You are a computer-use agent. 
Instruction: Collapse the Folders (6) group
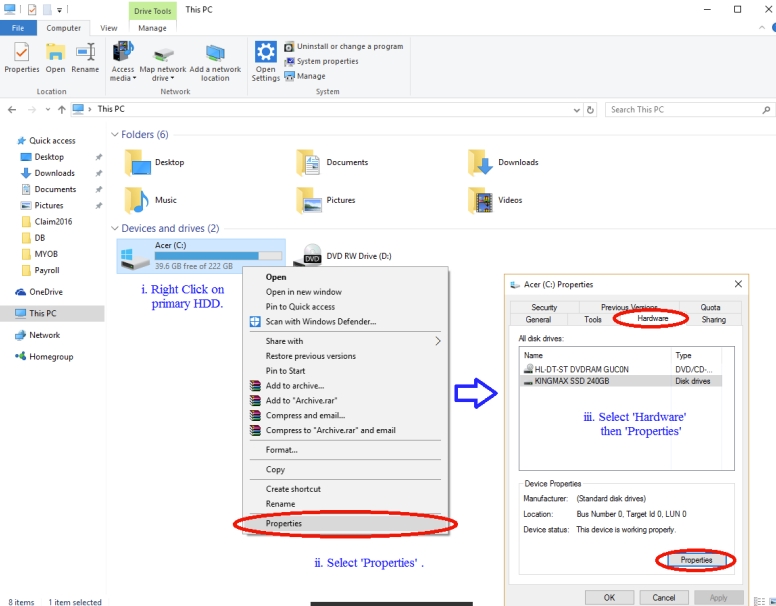113,134
